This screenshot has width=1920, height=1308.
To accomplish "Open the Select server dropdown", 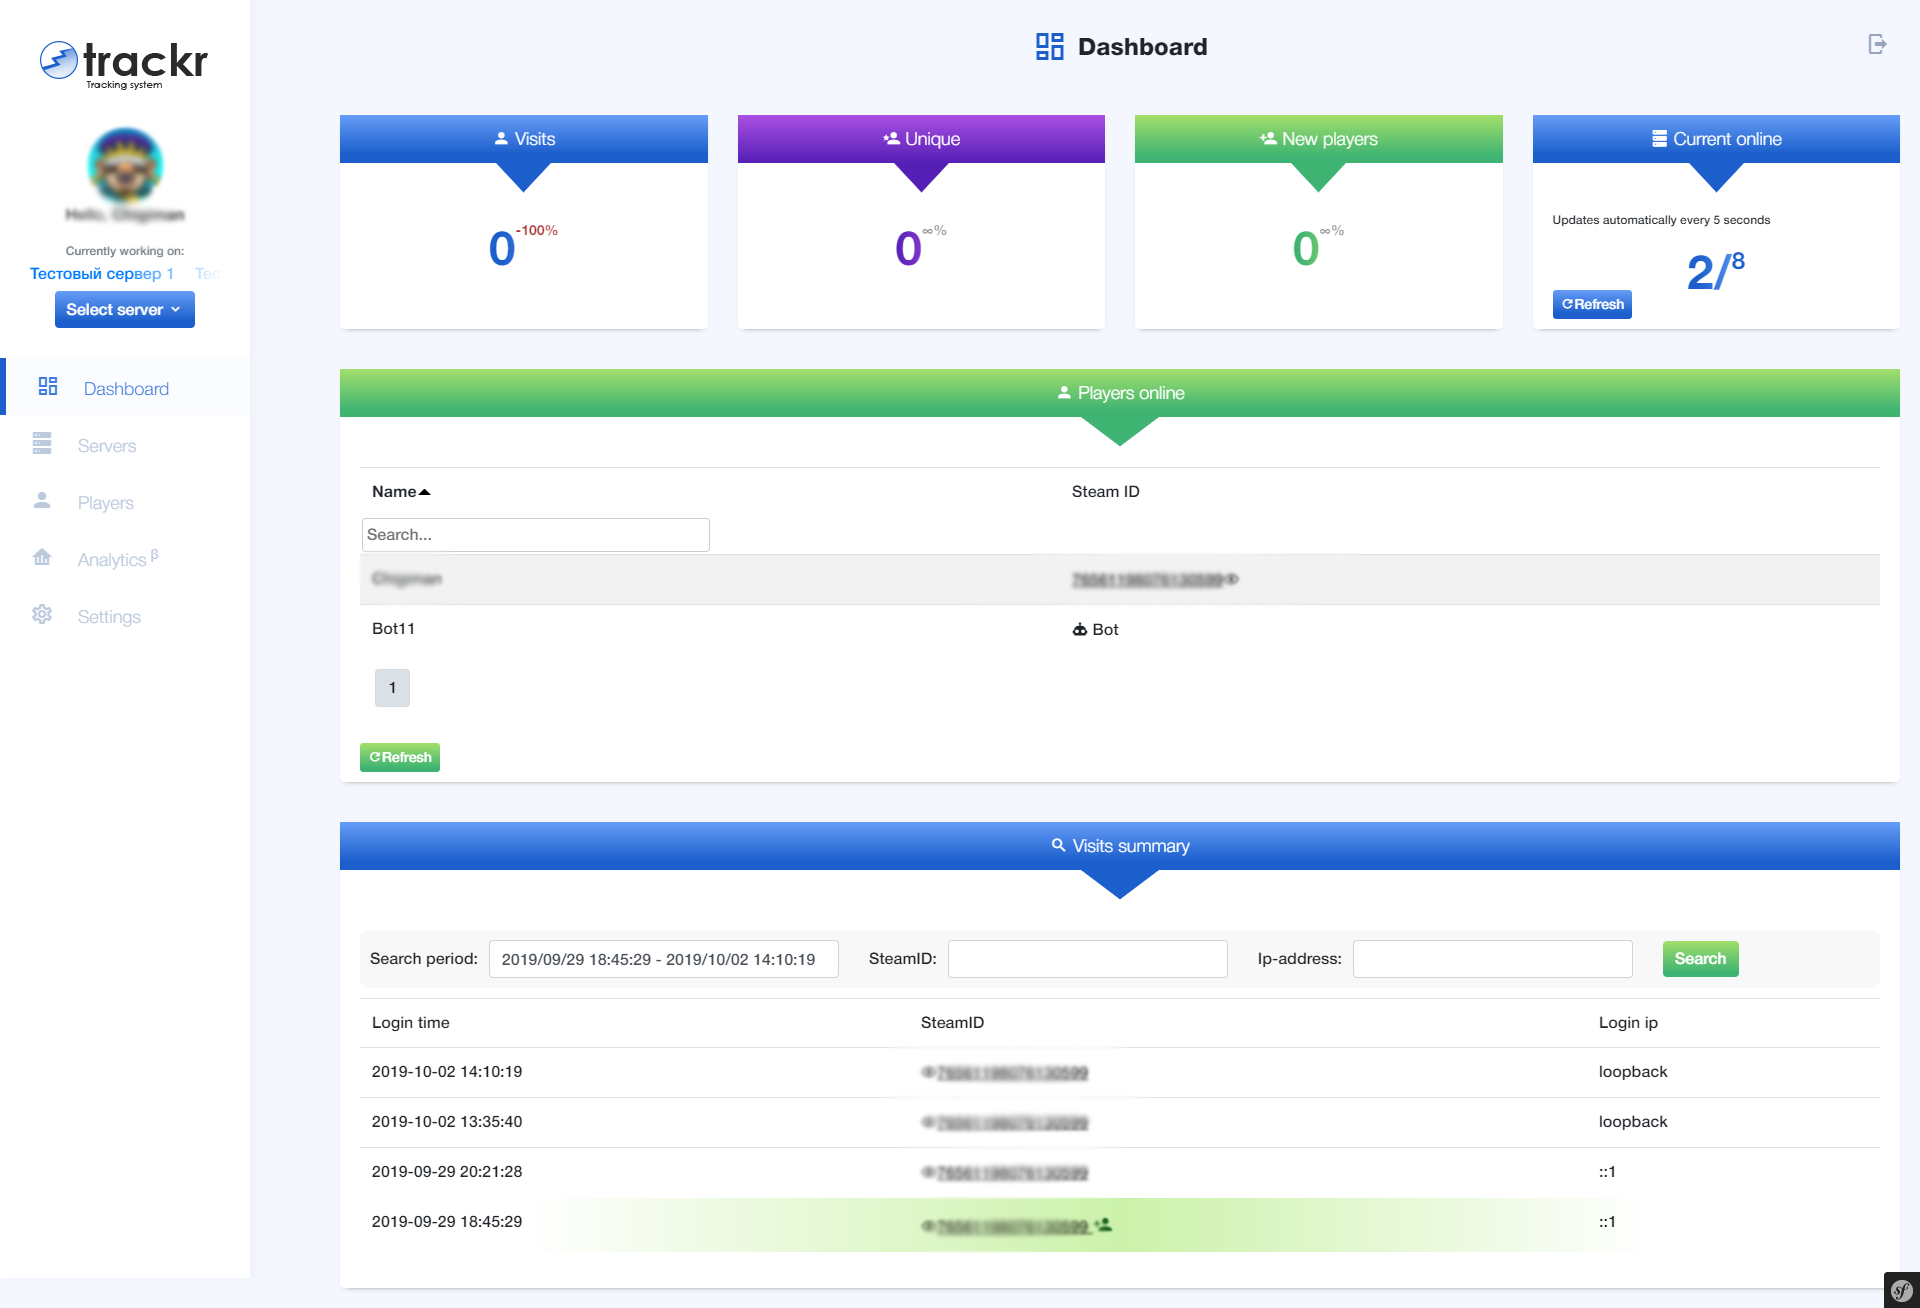I will [124, 310].
